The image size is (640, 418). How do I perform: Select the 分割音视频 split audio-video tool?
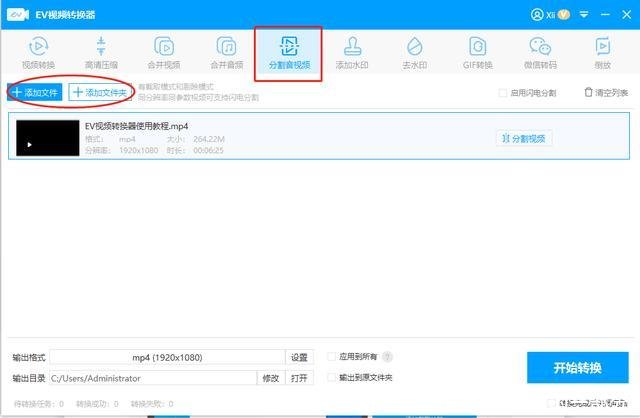[x=289, y=53]
